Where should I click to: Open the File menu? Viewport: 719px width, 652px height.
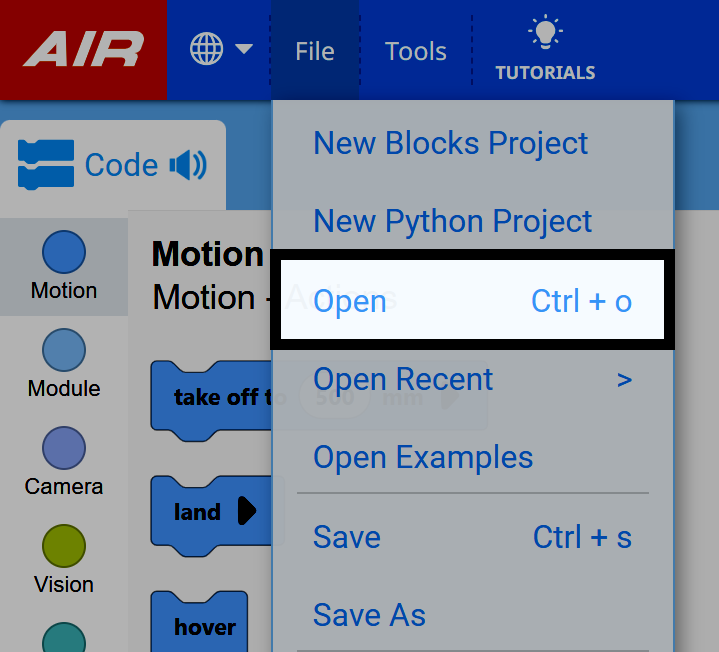315,51
